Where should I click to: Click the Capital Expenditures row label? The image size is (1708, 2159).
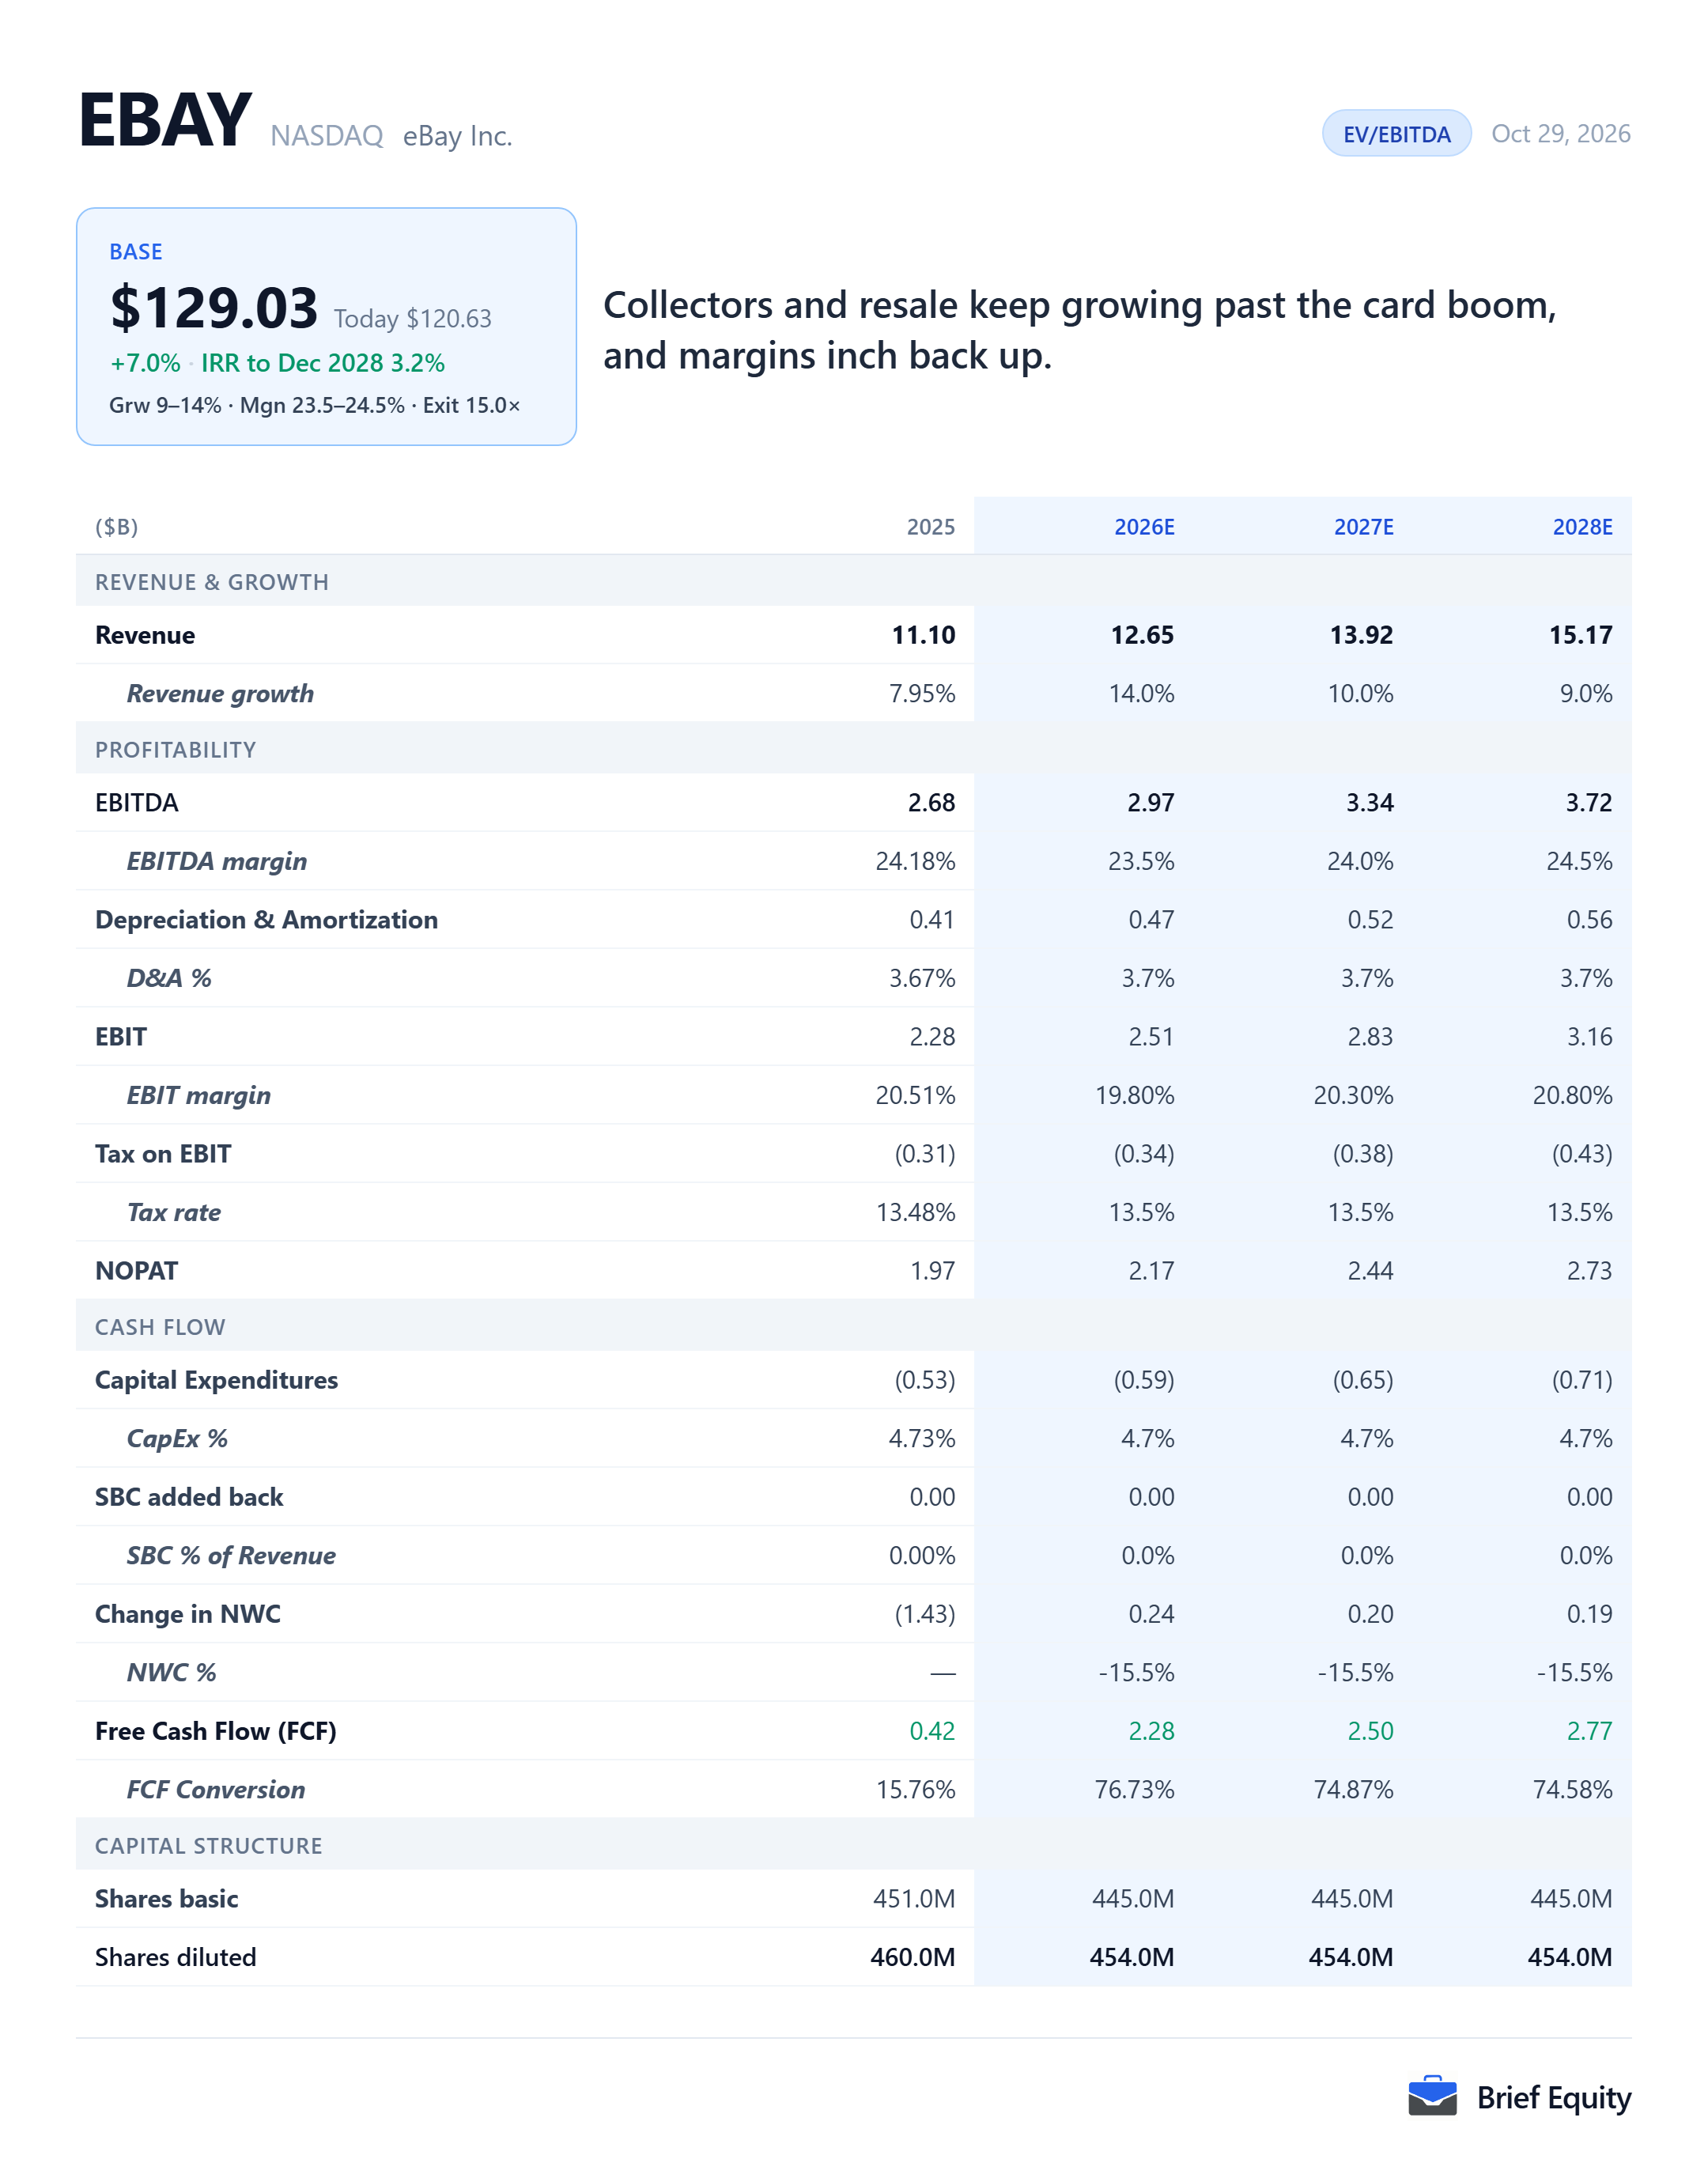point(217,1380)
